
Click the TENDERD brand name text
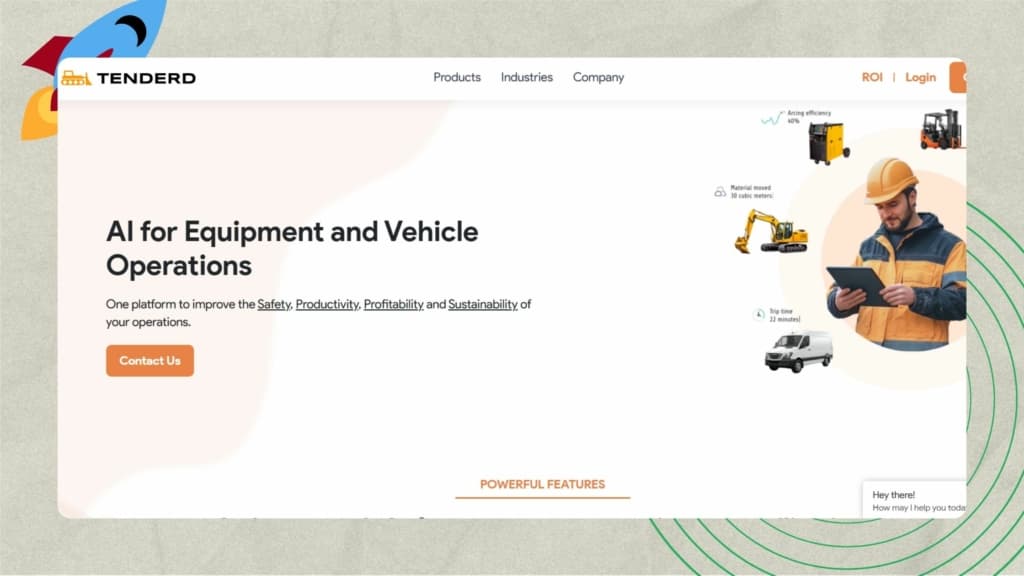click(x=146, y=78)
